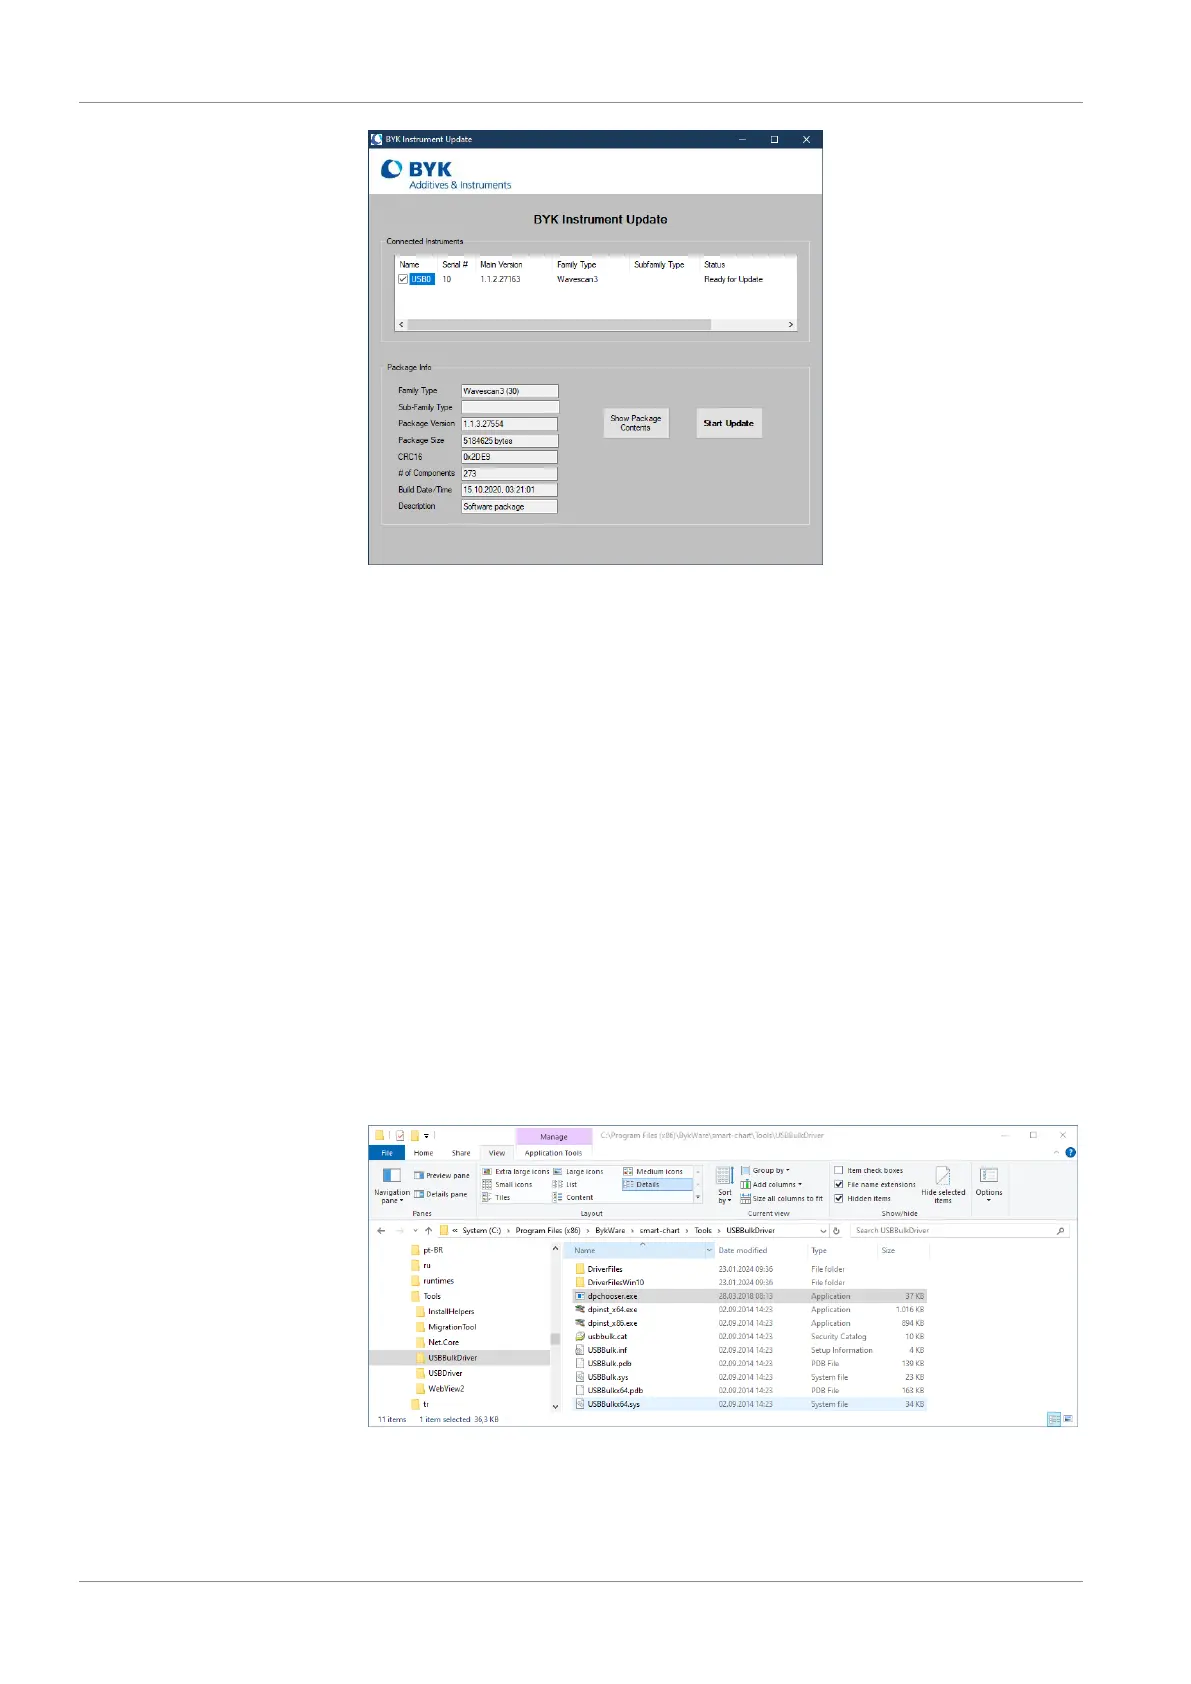Viewport: 1191px width, 1684px height.
Task: Switch to large thumbnails view icon in status bar
Action: (1068, 1420)
